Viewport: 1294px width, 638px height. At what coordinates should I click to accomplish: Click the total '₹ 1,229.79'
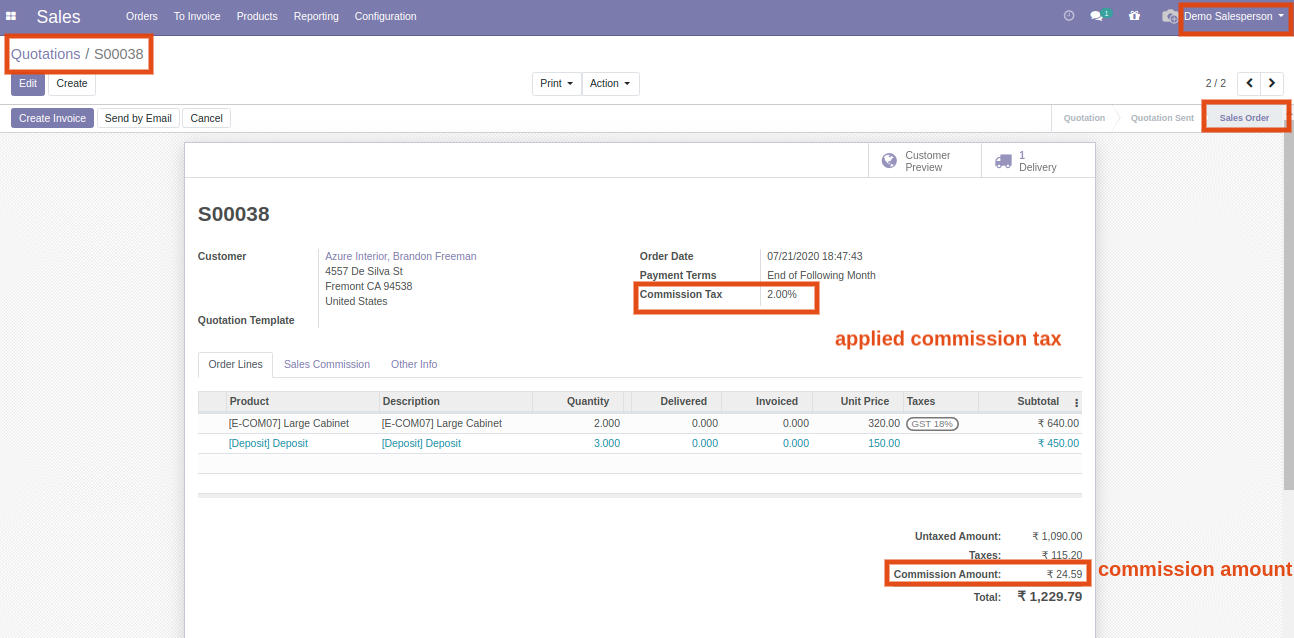tap(1050, 597)
